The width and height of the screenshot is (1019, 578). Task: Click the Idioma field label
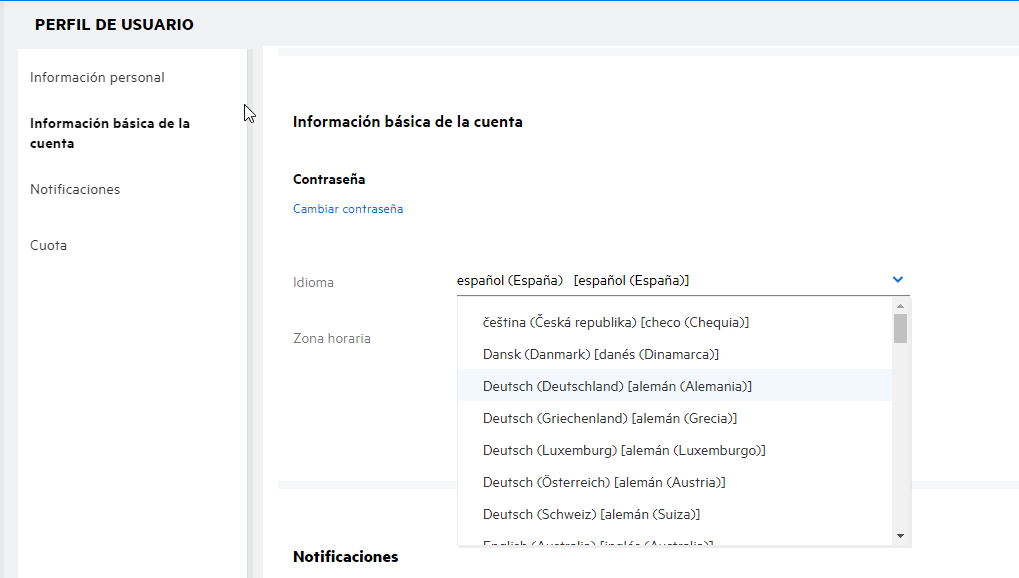pyautogui.click(x=314, y=282)
